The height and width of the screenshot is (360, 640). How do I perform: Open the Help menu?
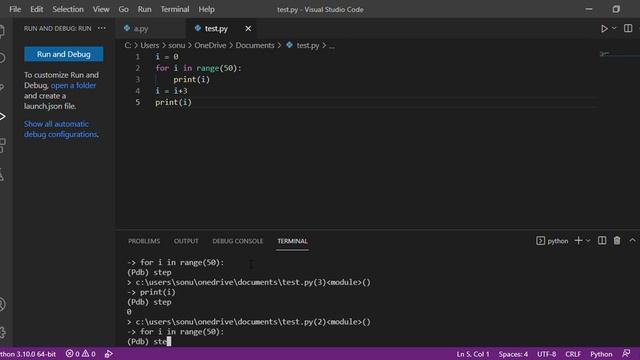pyautogui.click(x=207, y=9)
